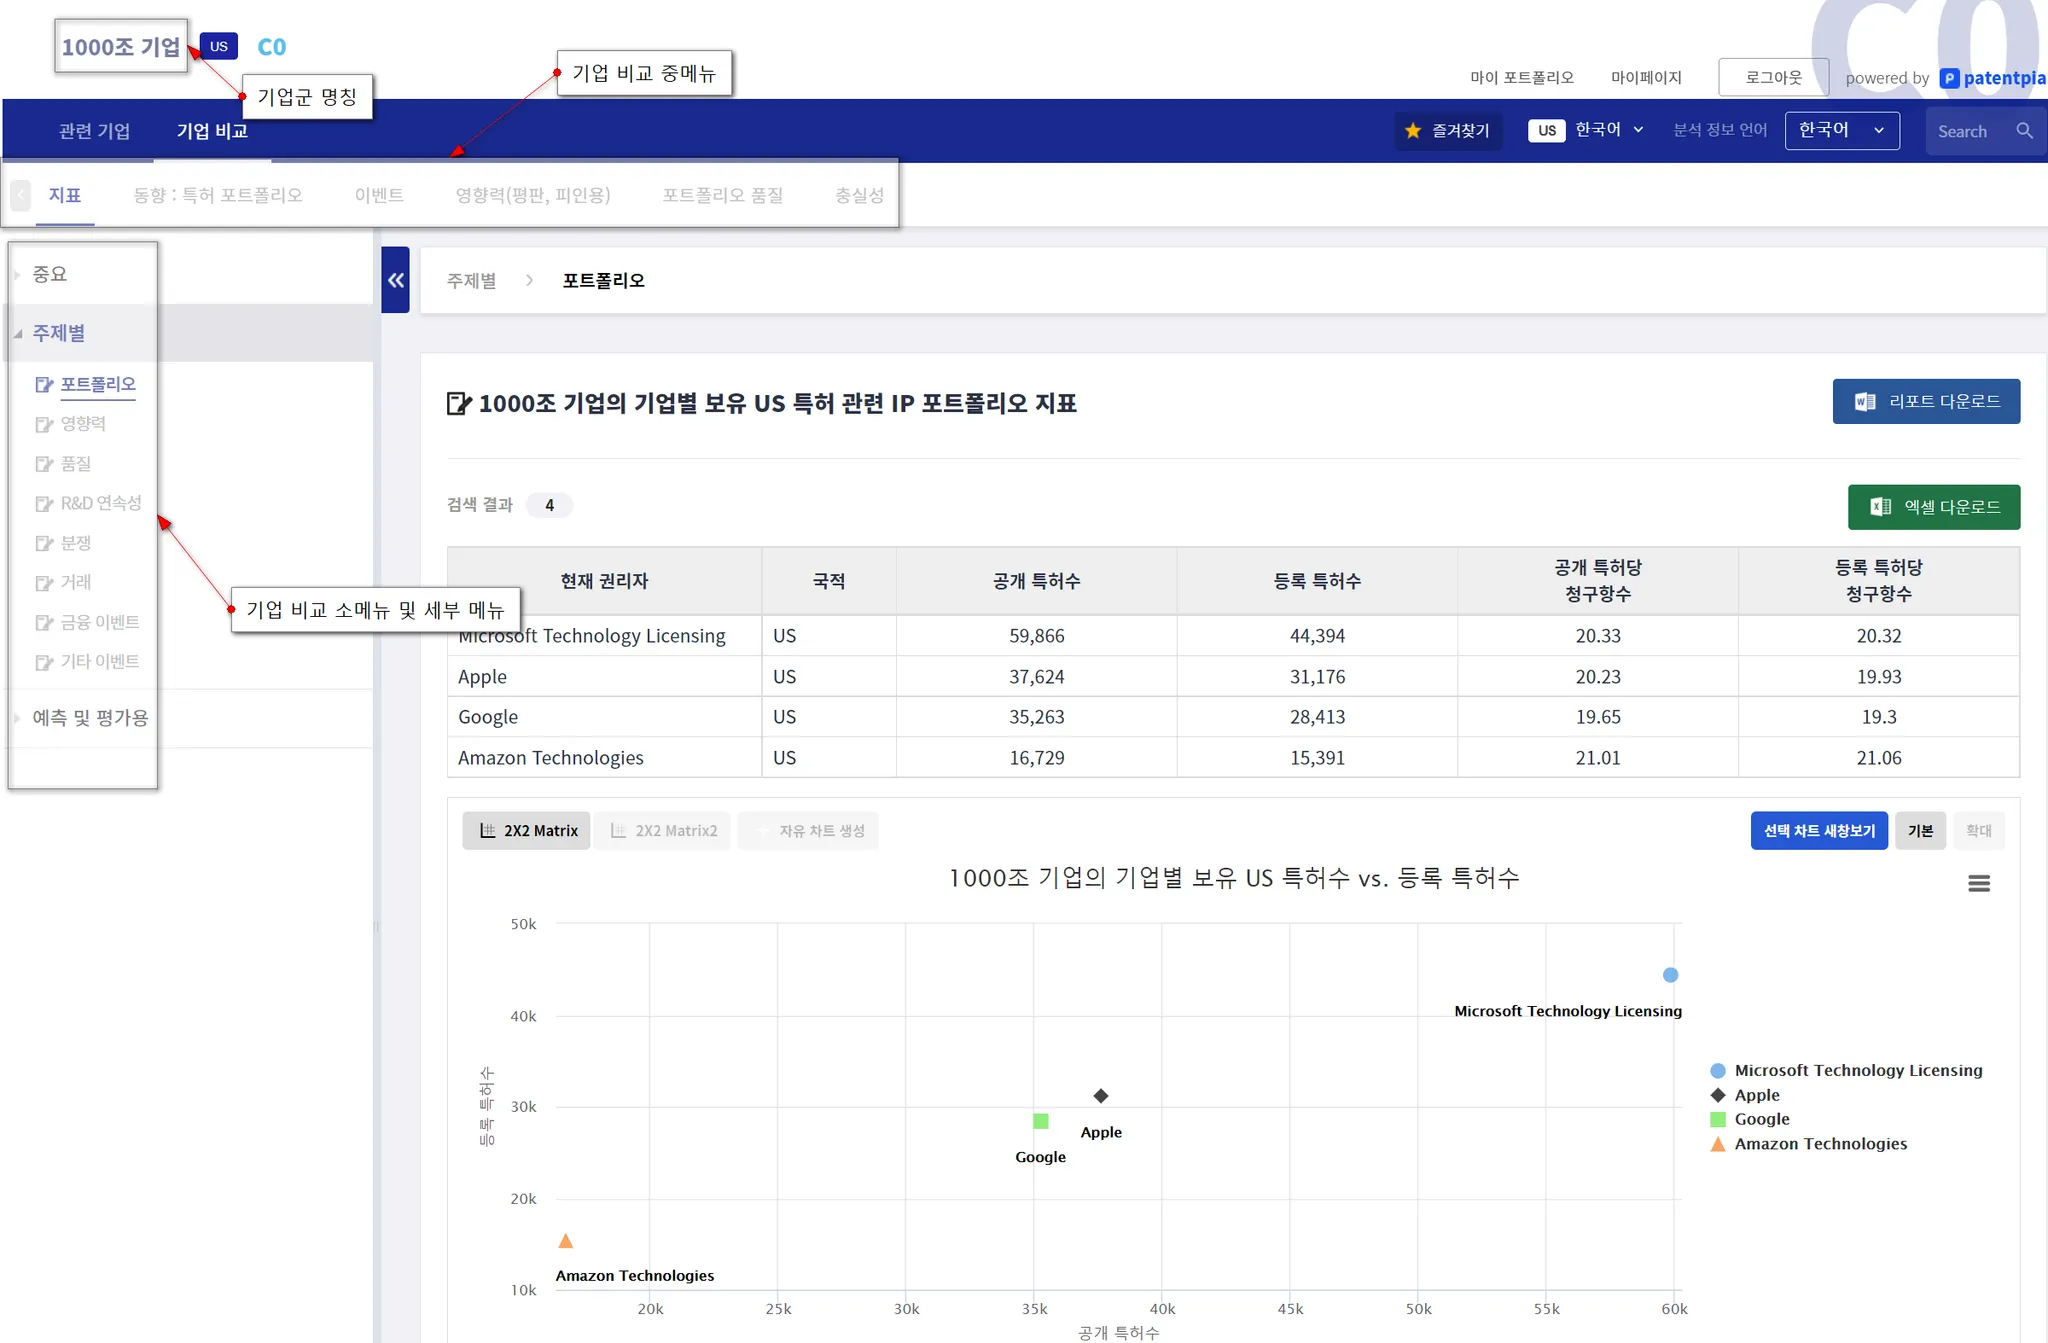Click the search magnifier icon

tap(2024, 131)
